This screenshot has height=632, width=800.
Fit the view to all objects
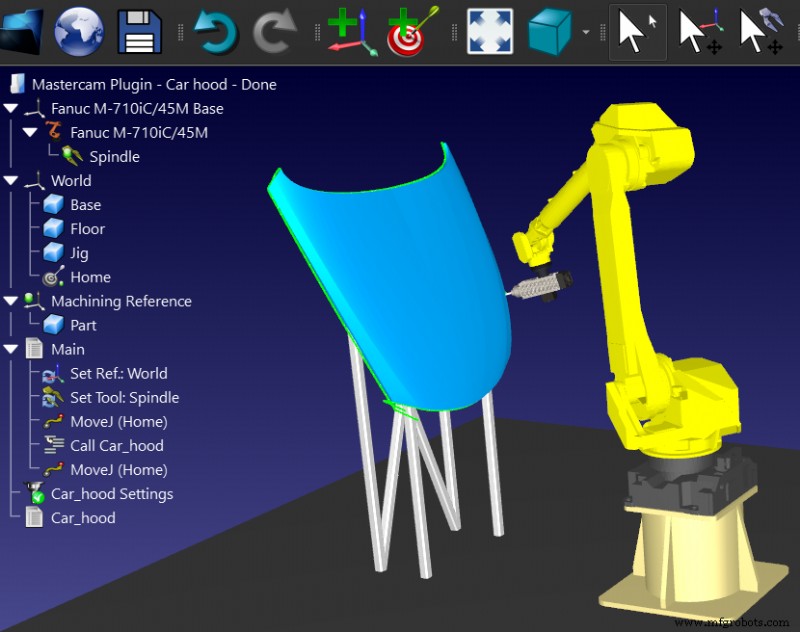[x=489, y=31]
